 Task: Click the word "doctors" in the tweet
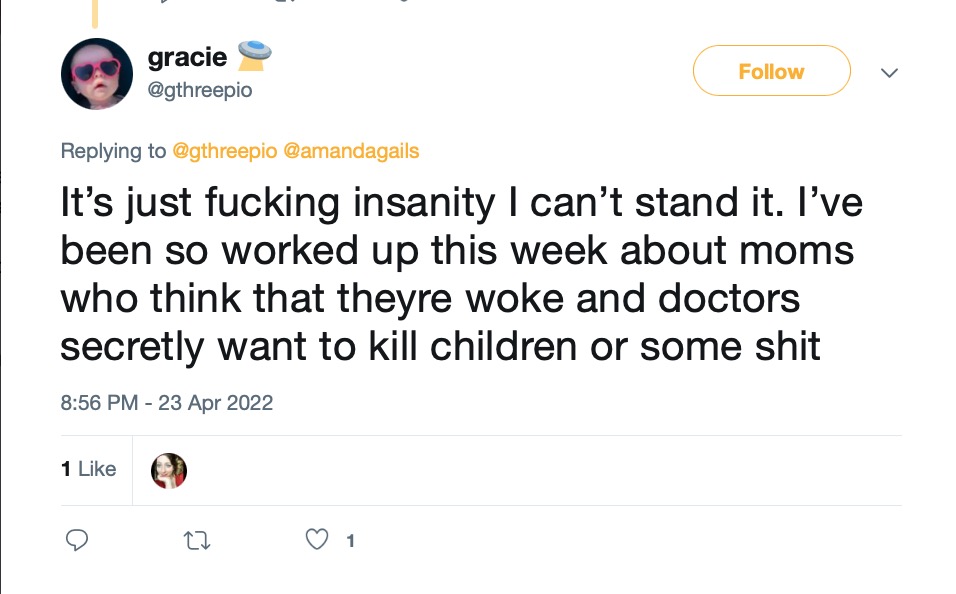[x=729, y=299]
